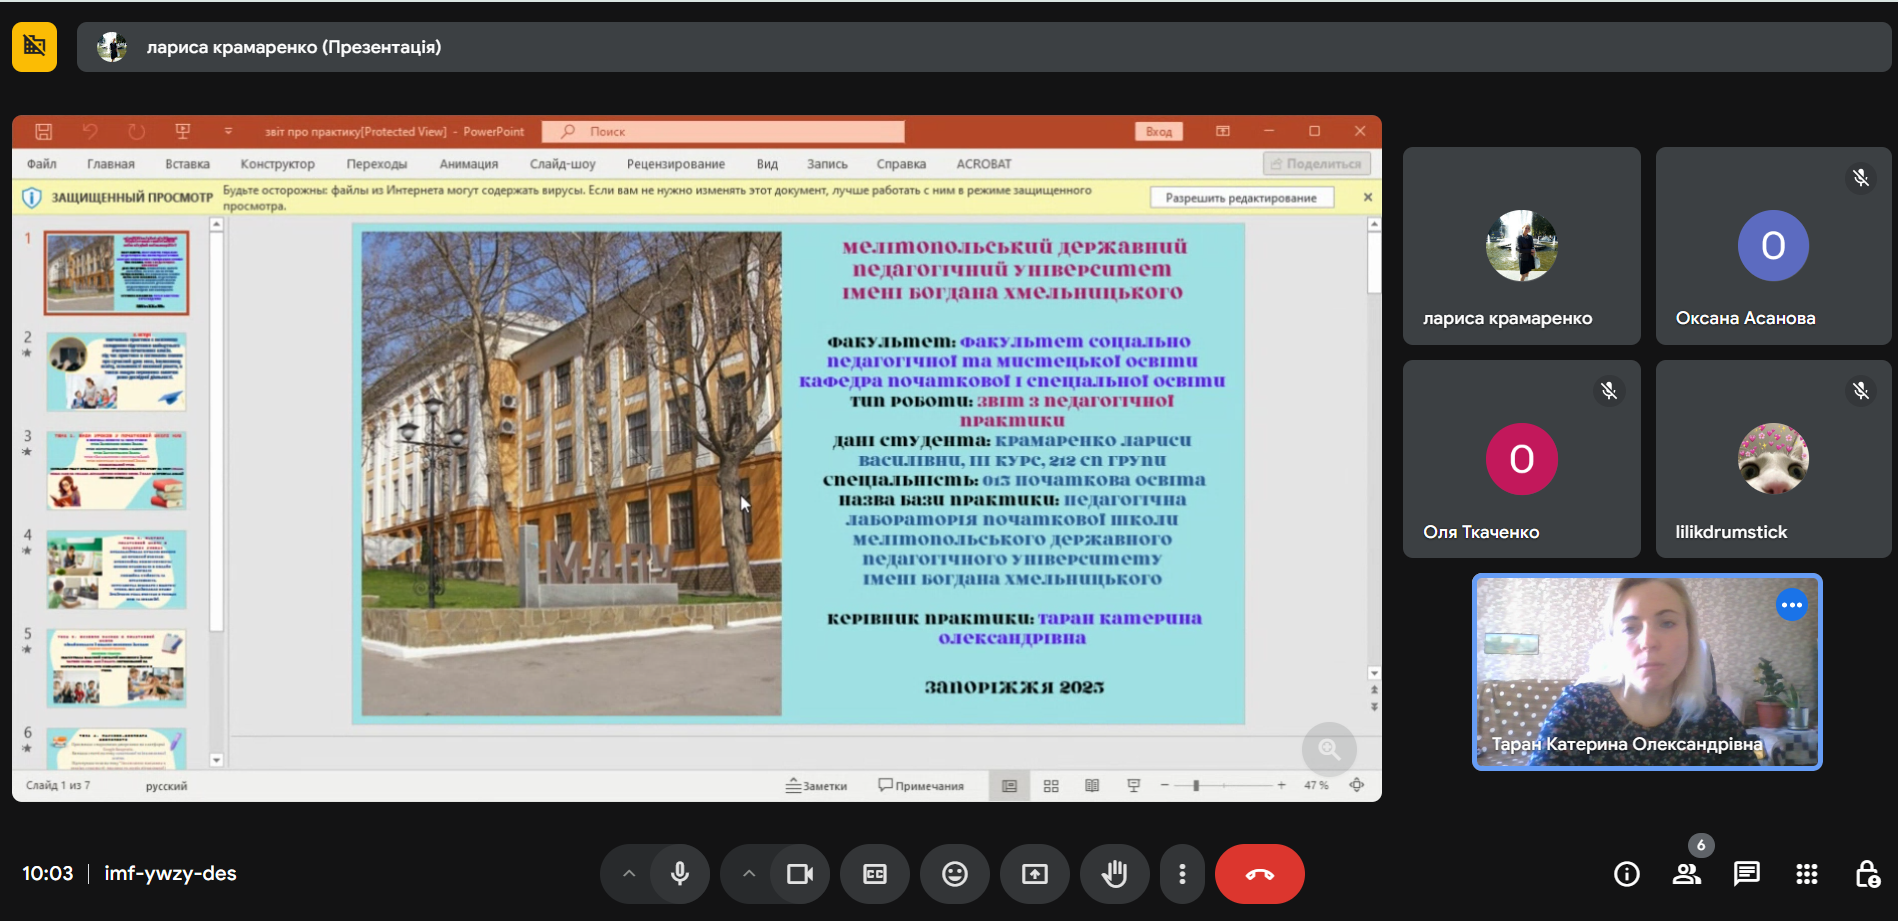This screenshot has width=1898, height=921.
Task: Turn off the camera
Action: (799, 874)
